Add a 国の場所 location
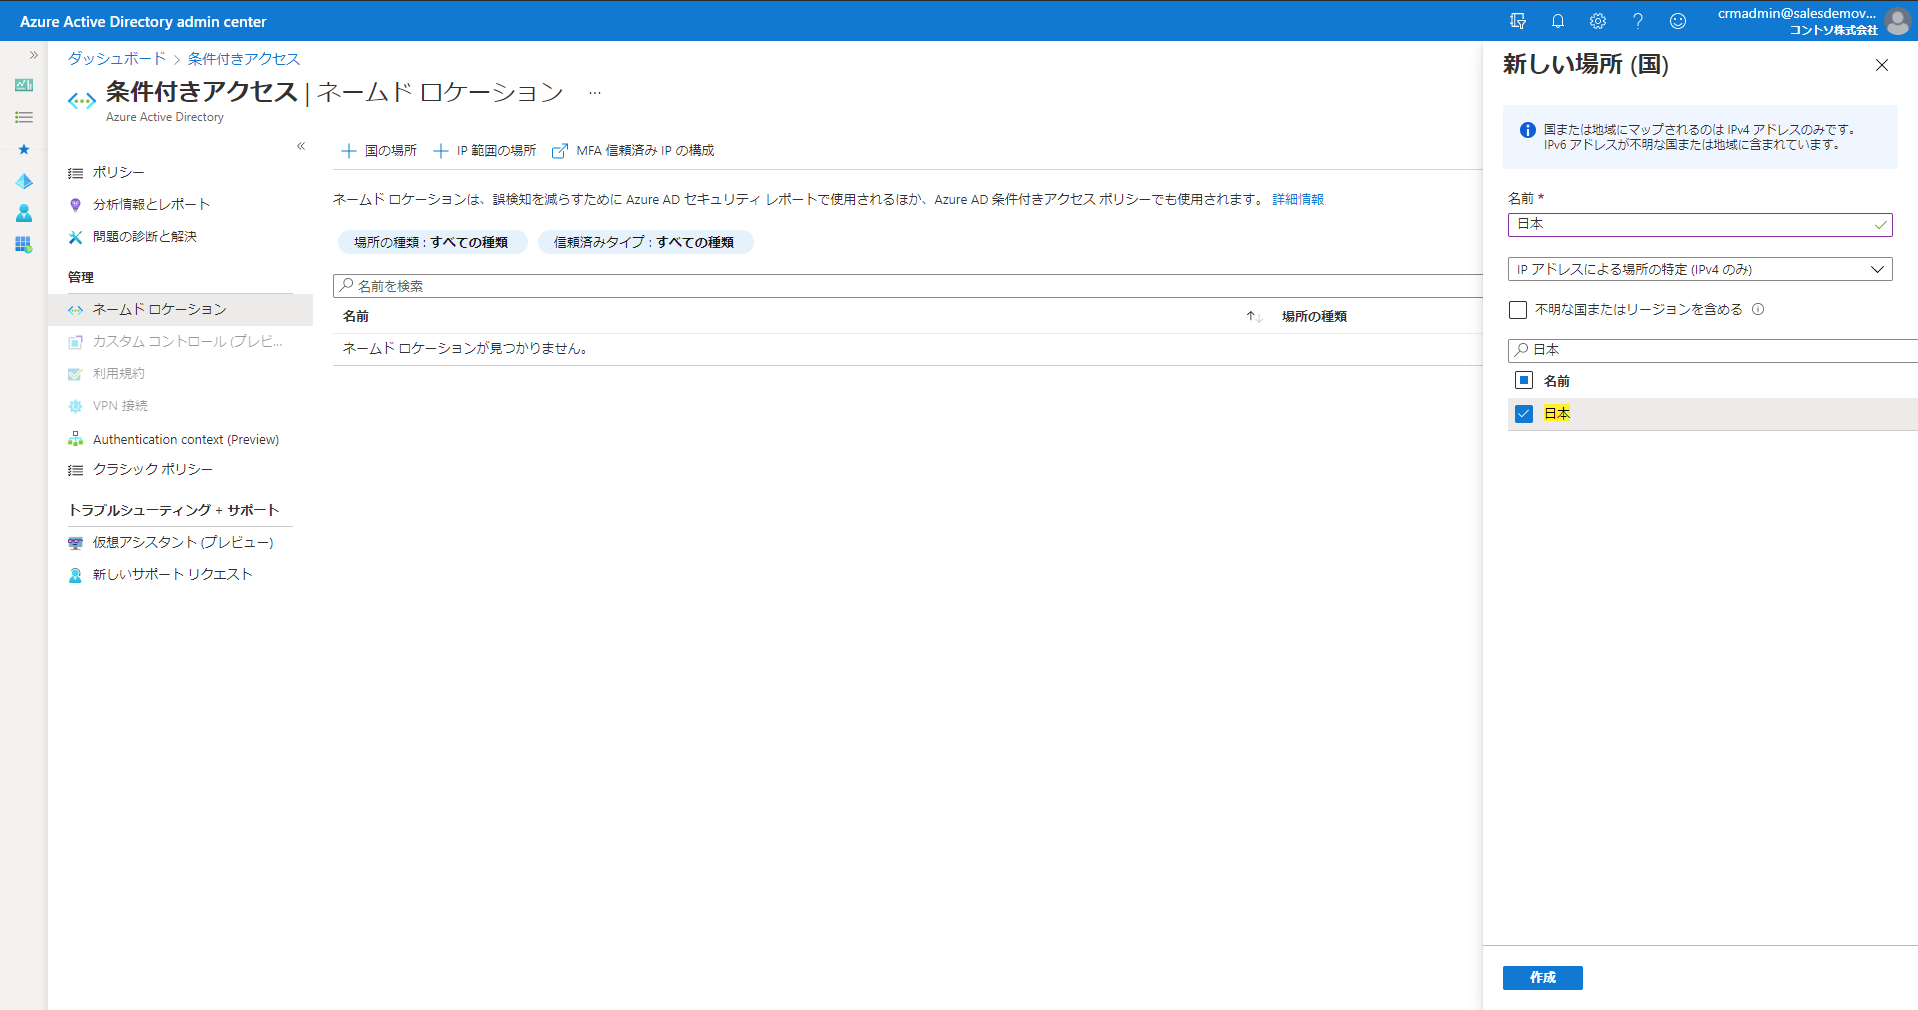The width and height of the screenshot is (1918, 1010). click(x=379, y=151)
